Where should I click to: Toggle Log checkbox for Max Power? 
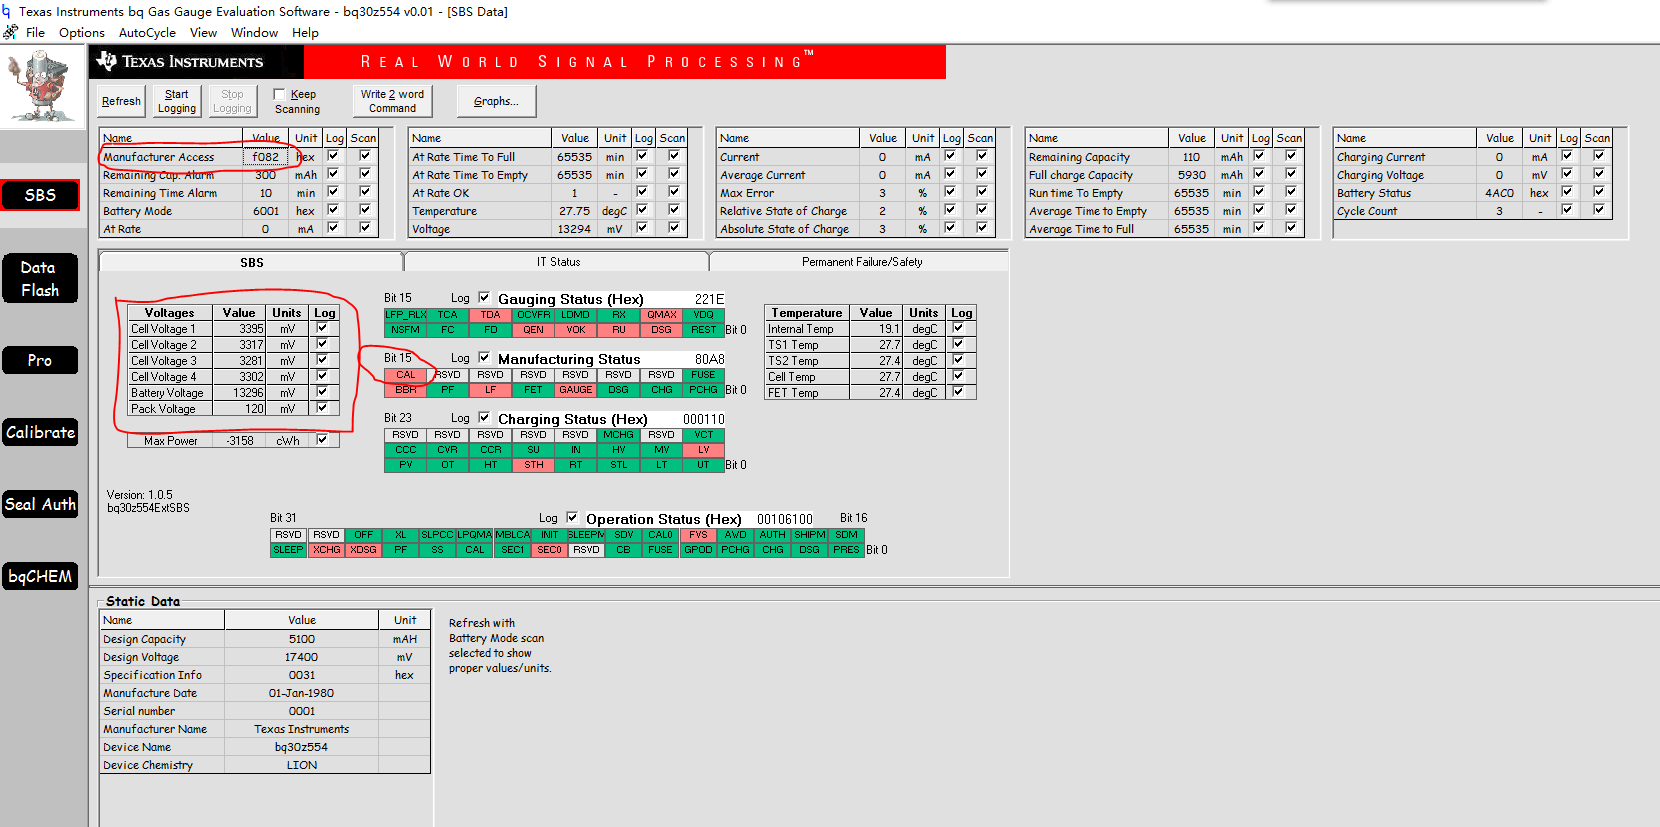click(x=322, y=440)
